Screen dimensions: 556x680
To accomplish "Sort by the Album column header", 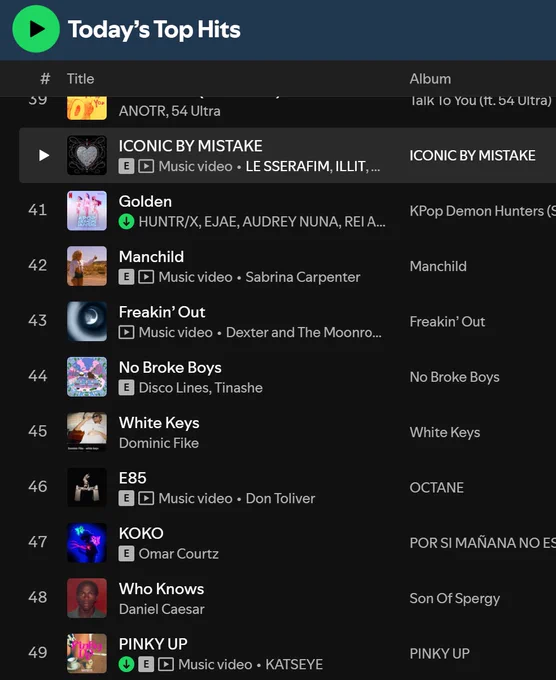I will [x=430, y=79].
